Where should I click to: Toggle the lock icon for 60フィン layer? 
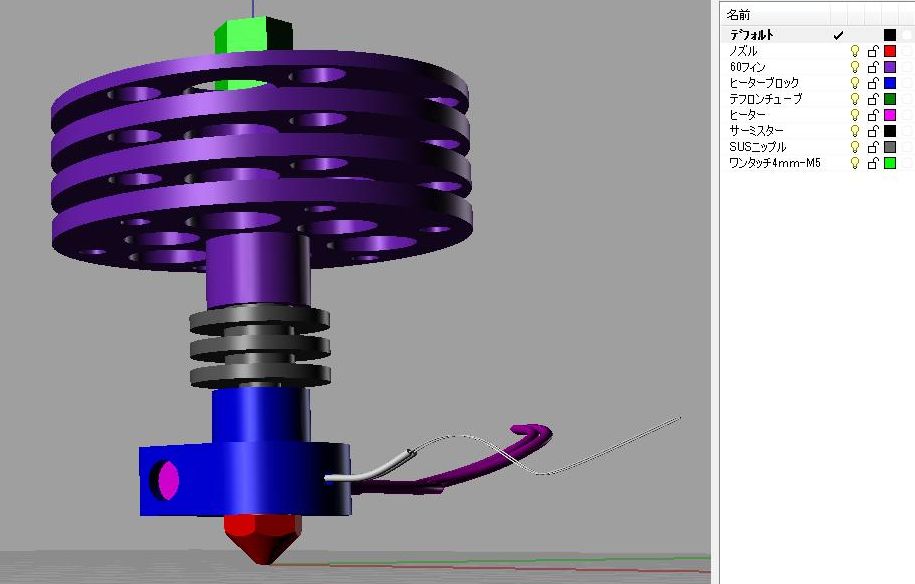(872, 67)
